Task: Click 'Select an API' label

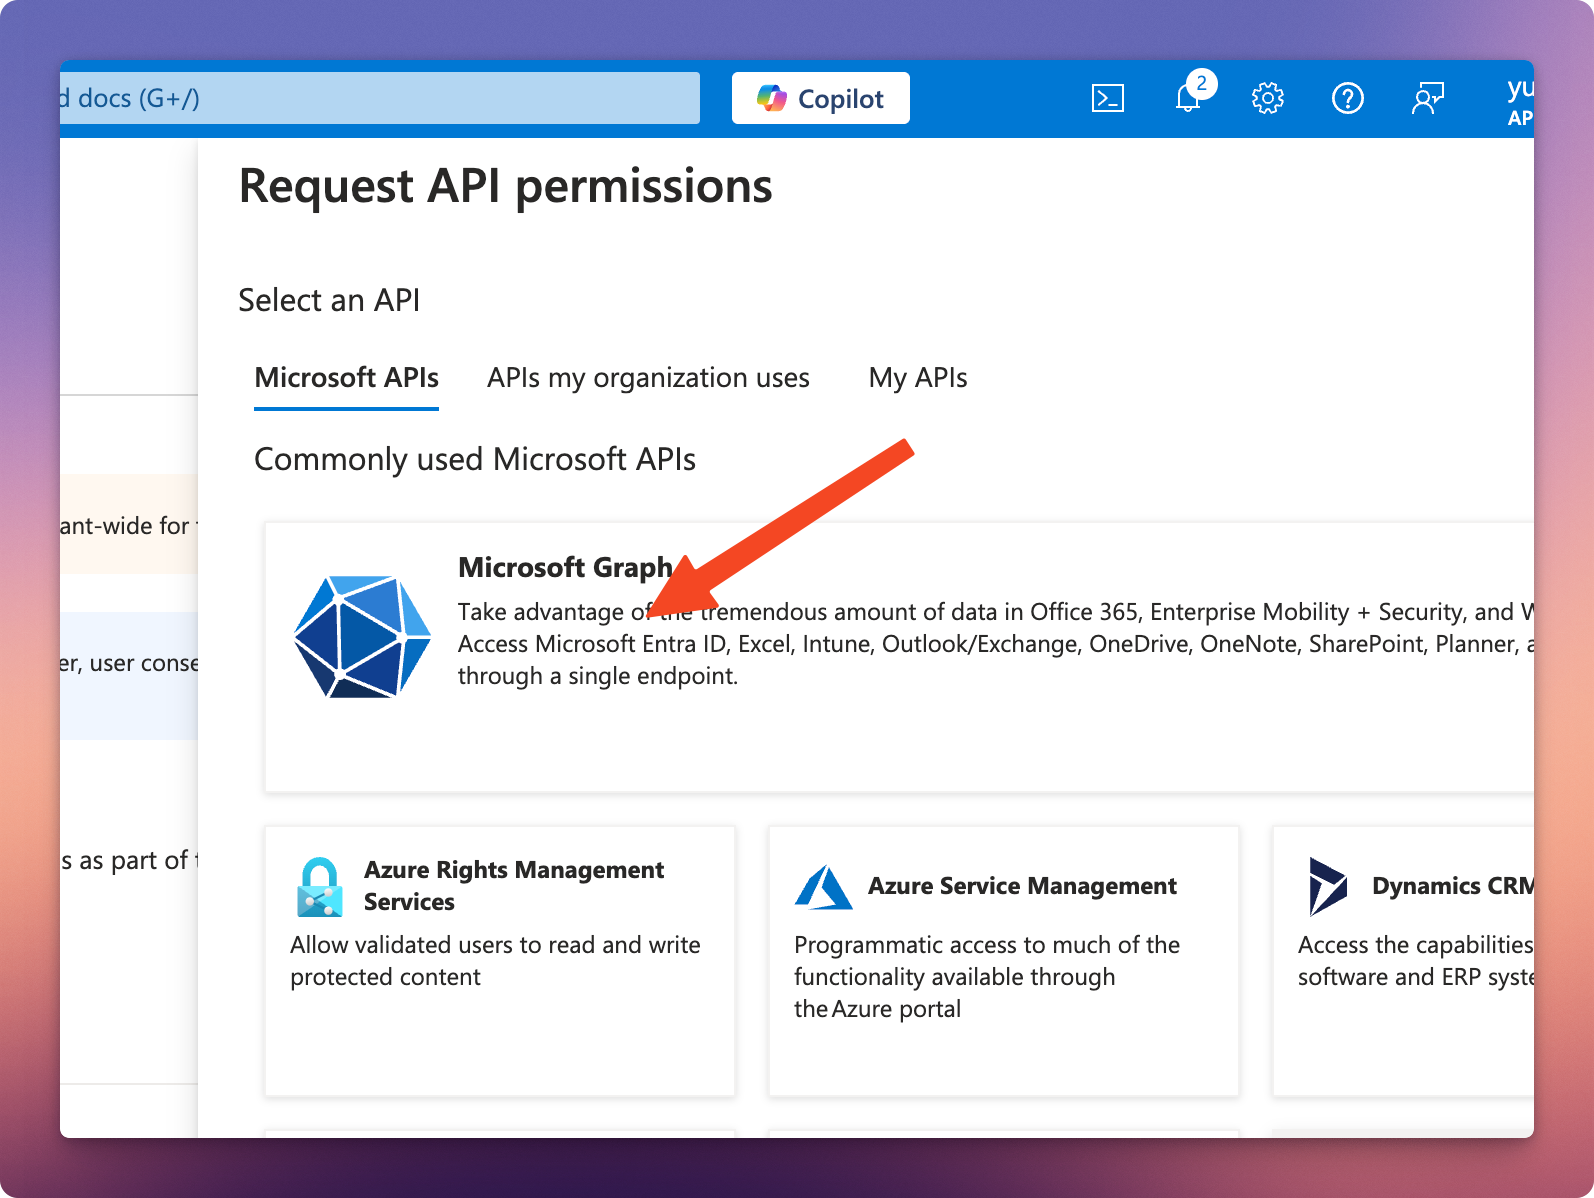Action: tap(329, 300)
